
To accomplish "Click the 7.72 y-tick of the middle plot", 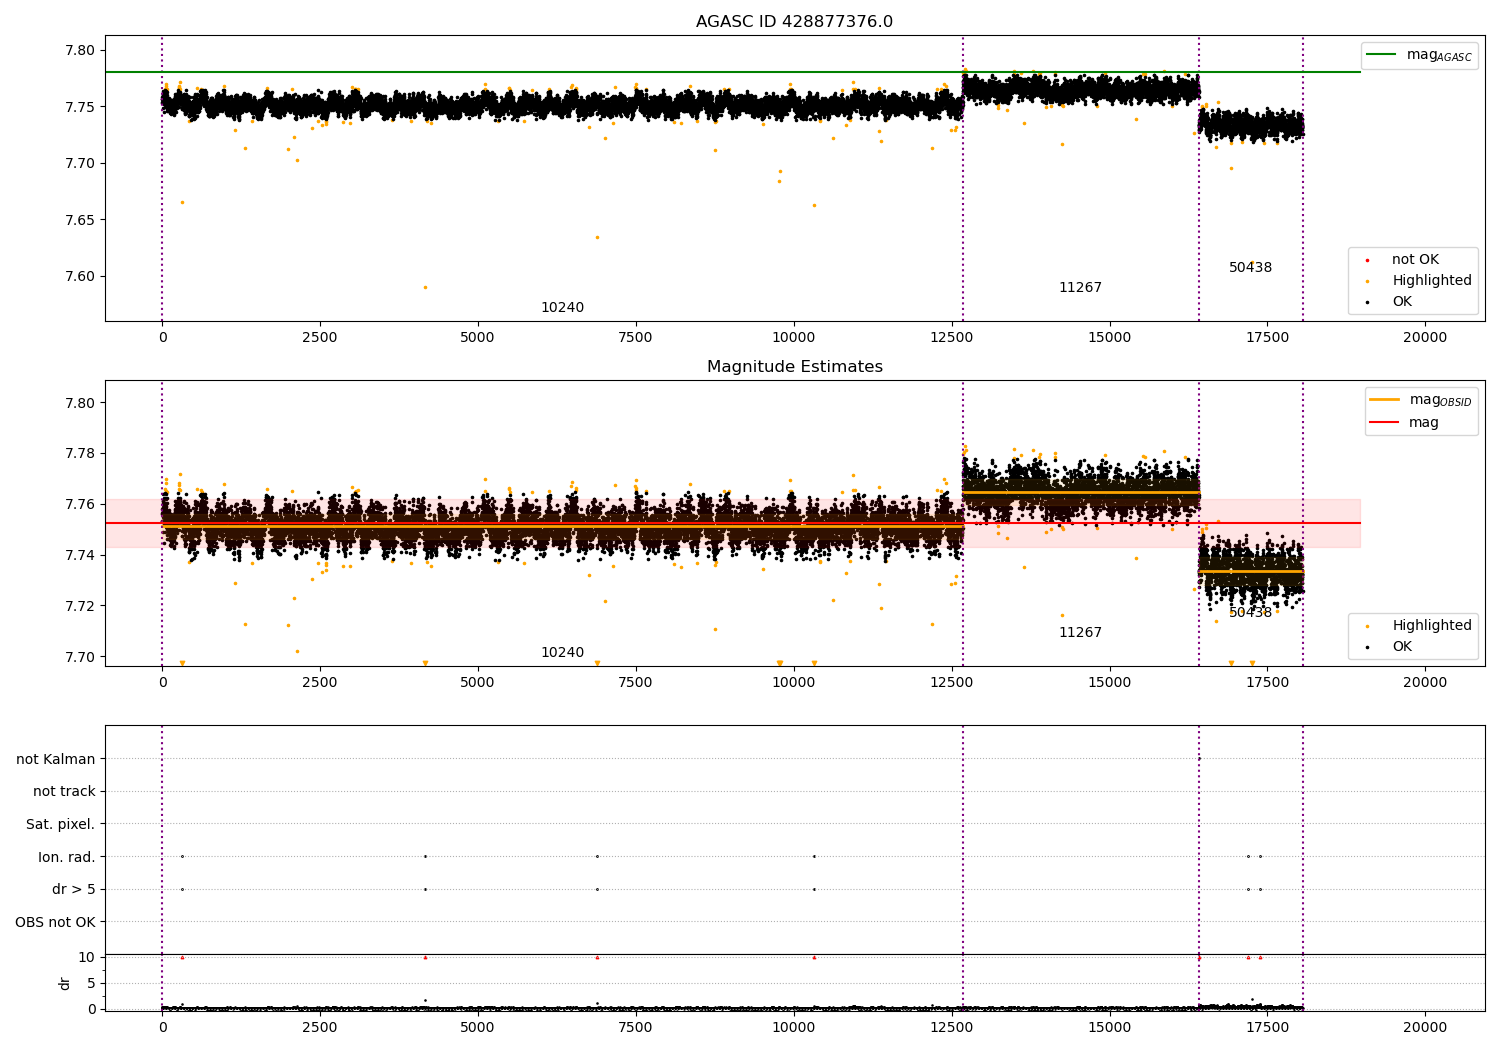I will [x=80, y=606].
